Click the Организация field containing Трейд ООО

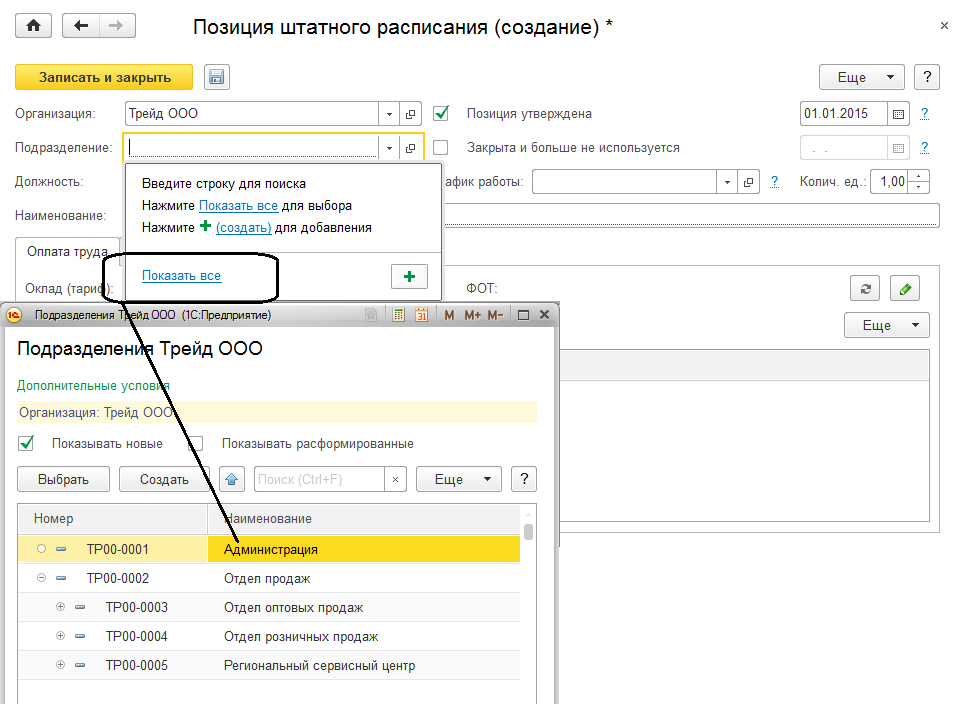252,114
